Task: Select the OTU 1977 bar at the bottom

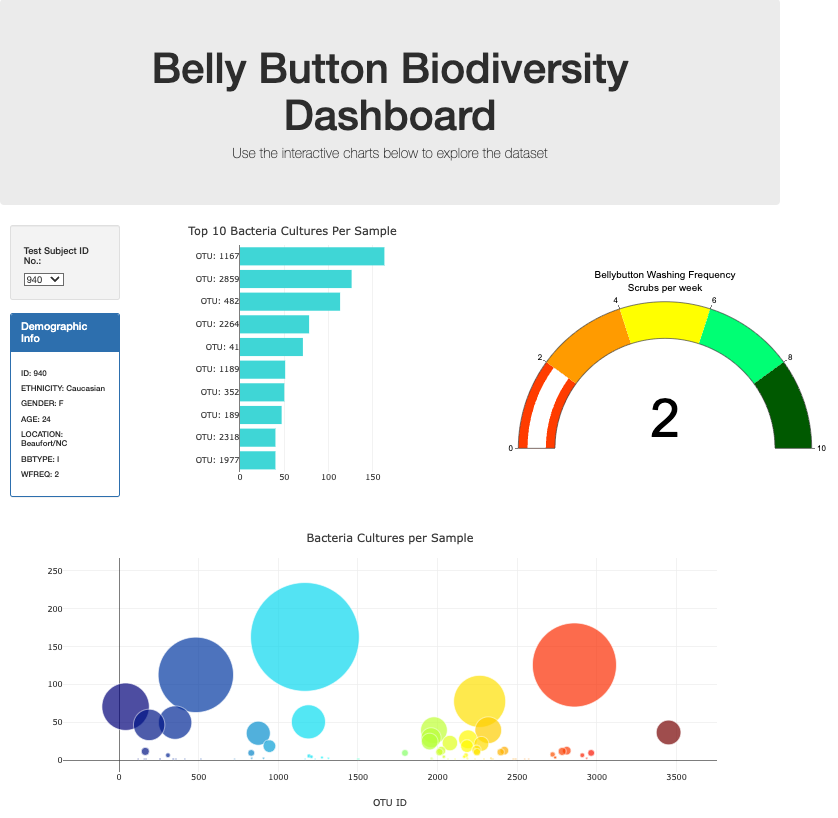Action: click(x=257, y=460)
